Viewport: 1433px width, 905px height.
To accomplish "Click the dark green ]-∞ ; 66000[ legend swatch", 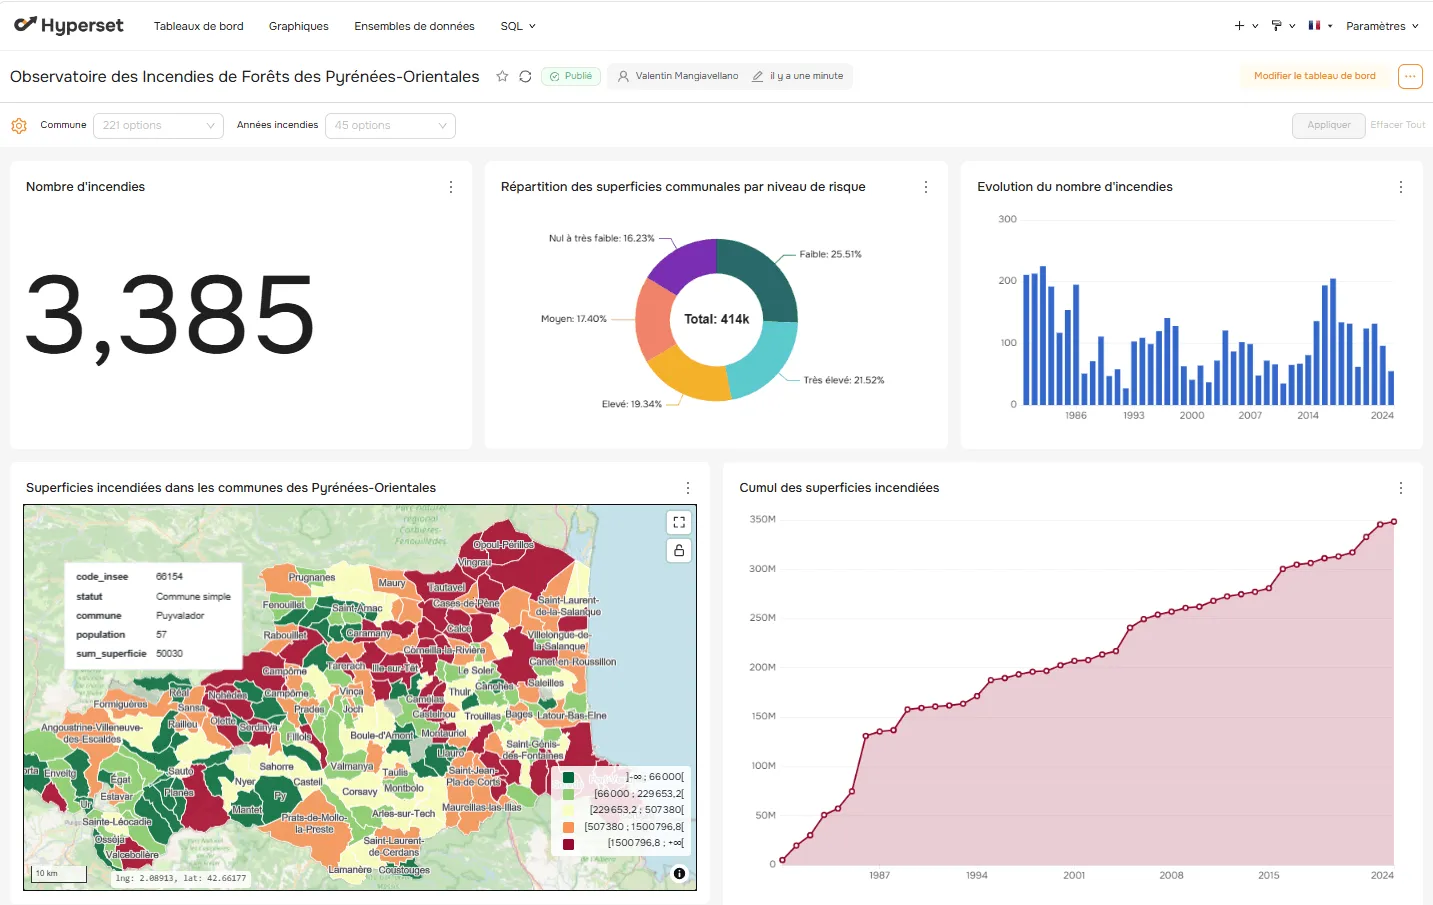I will pyautogui.click(x=569, y=777).
